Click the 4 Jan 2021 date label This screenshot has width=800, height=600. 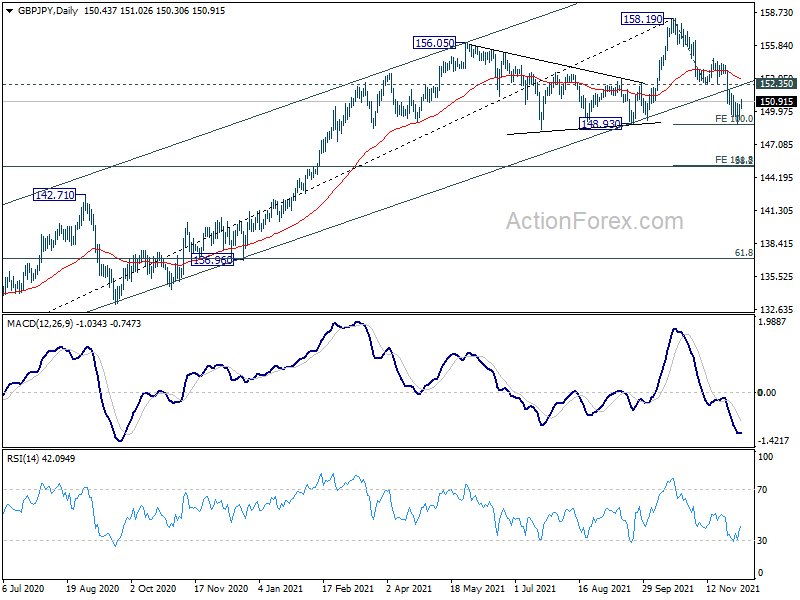tap(282, 589)
